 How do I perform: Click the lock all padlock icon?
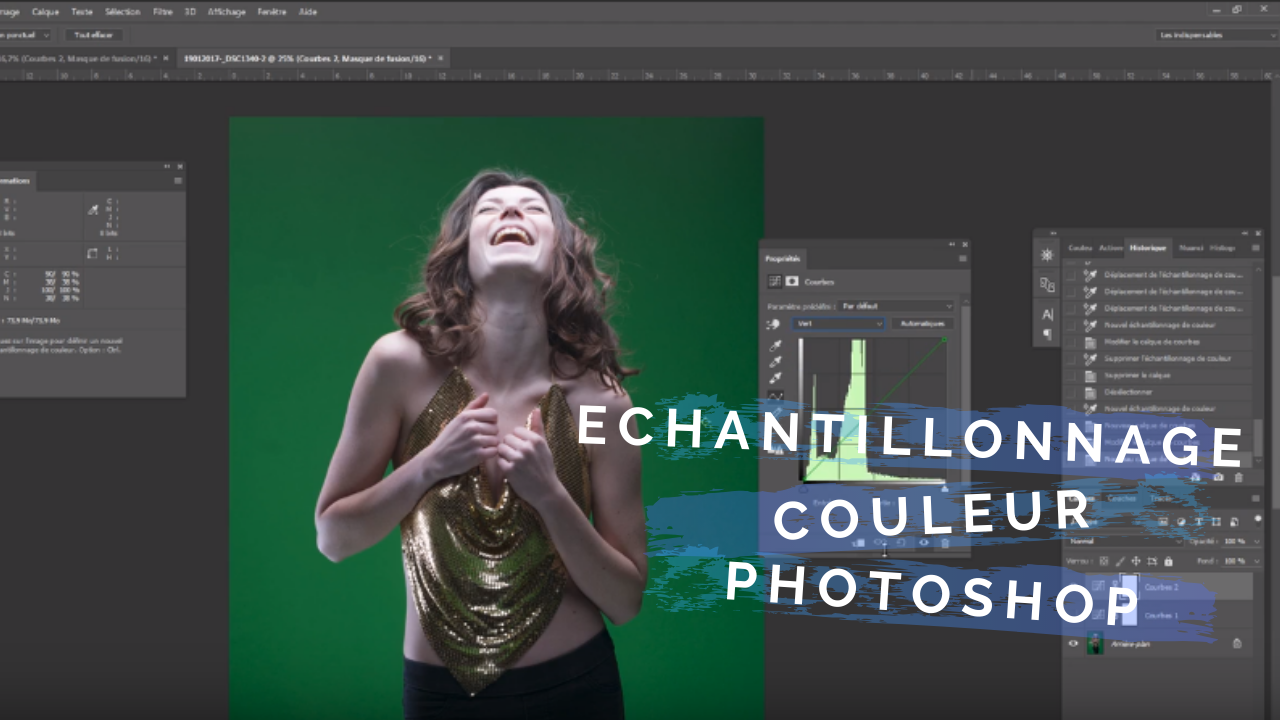(1168, 561)
